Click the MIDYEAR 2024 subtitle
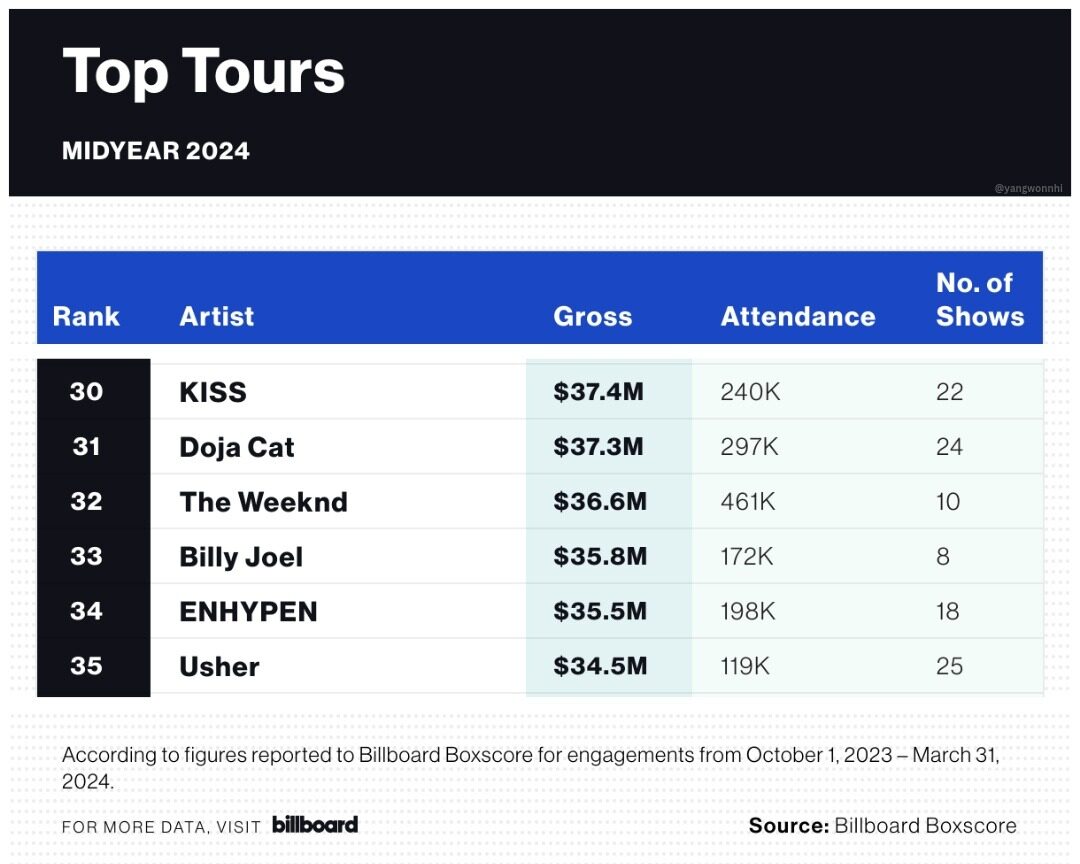1080x864 pixels. click(x=156, y=151)
